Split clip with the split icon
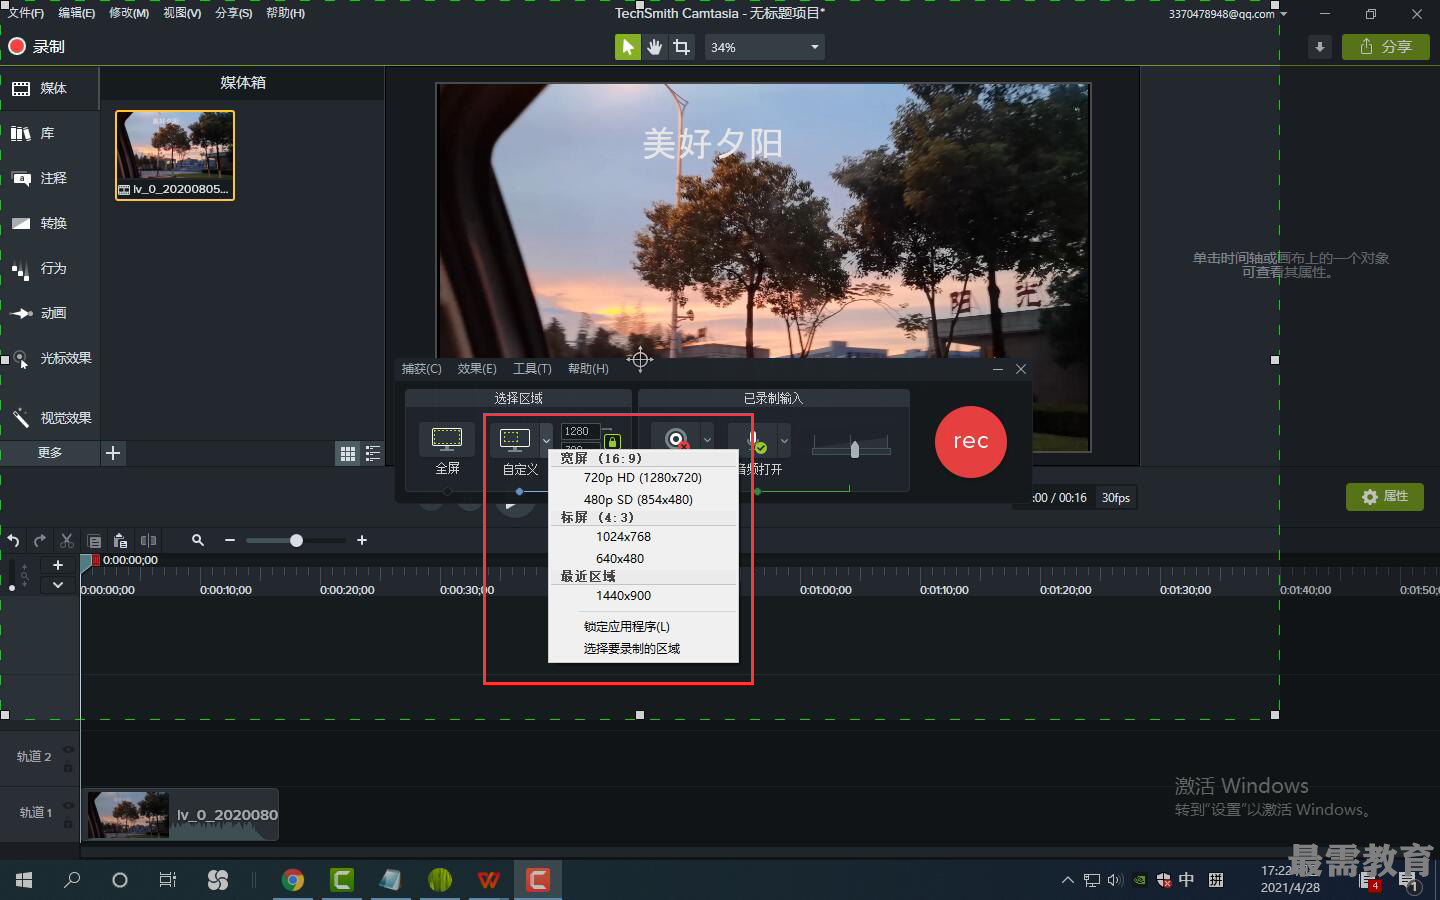This screenshot has height=900, width=1440. (148, 541)
